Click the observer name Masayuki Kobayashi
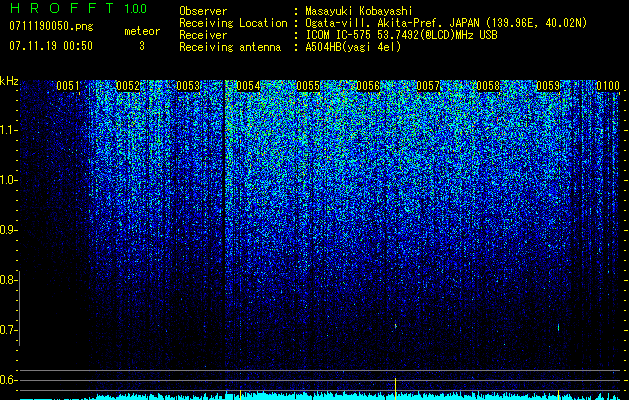This screenshot has height=400, width=629. pyautogui.click(x=359, y=11)
